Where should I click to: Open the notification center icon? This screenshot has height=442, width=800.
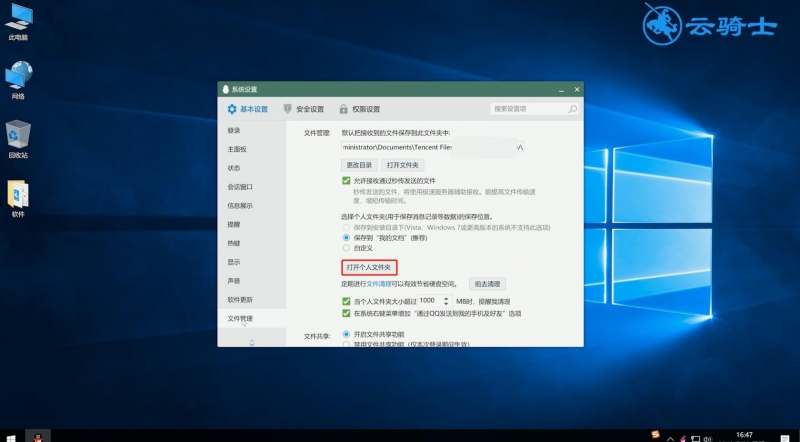(x=785, y=438)
